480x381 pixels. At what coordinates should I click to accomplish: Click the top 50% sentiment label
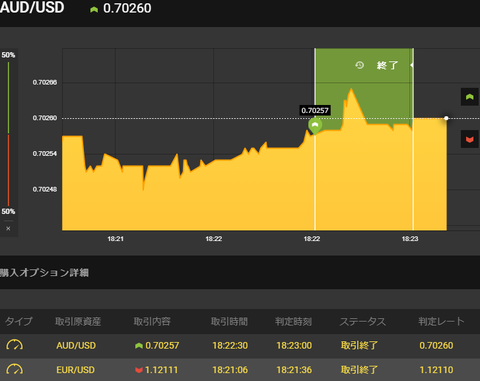[x=8, y=55]
